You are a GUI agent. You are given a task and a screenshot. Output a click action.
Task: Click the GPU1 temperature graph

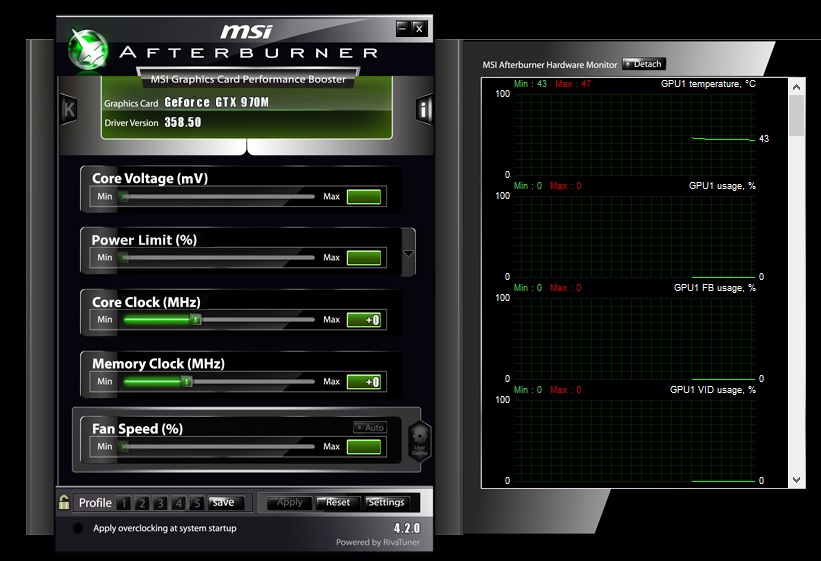[634, 134]
